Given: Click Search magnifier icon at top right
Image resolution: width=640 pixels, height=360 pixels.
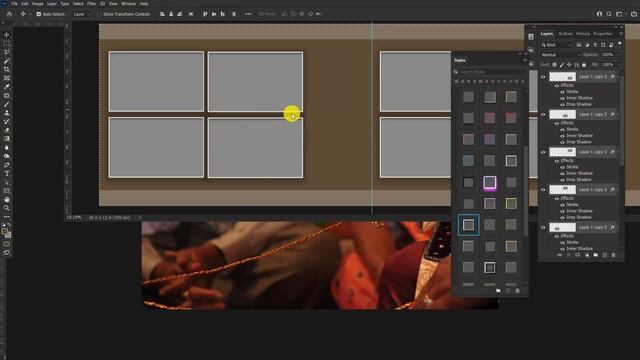Looking at the screenshot, I should 609,14.
